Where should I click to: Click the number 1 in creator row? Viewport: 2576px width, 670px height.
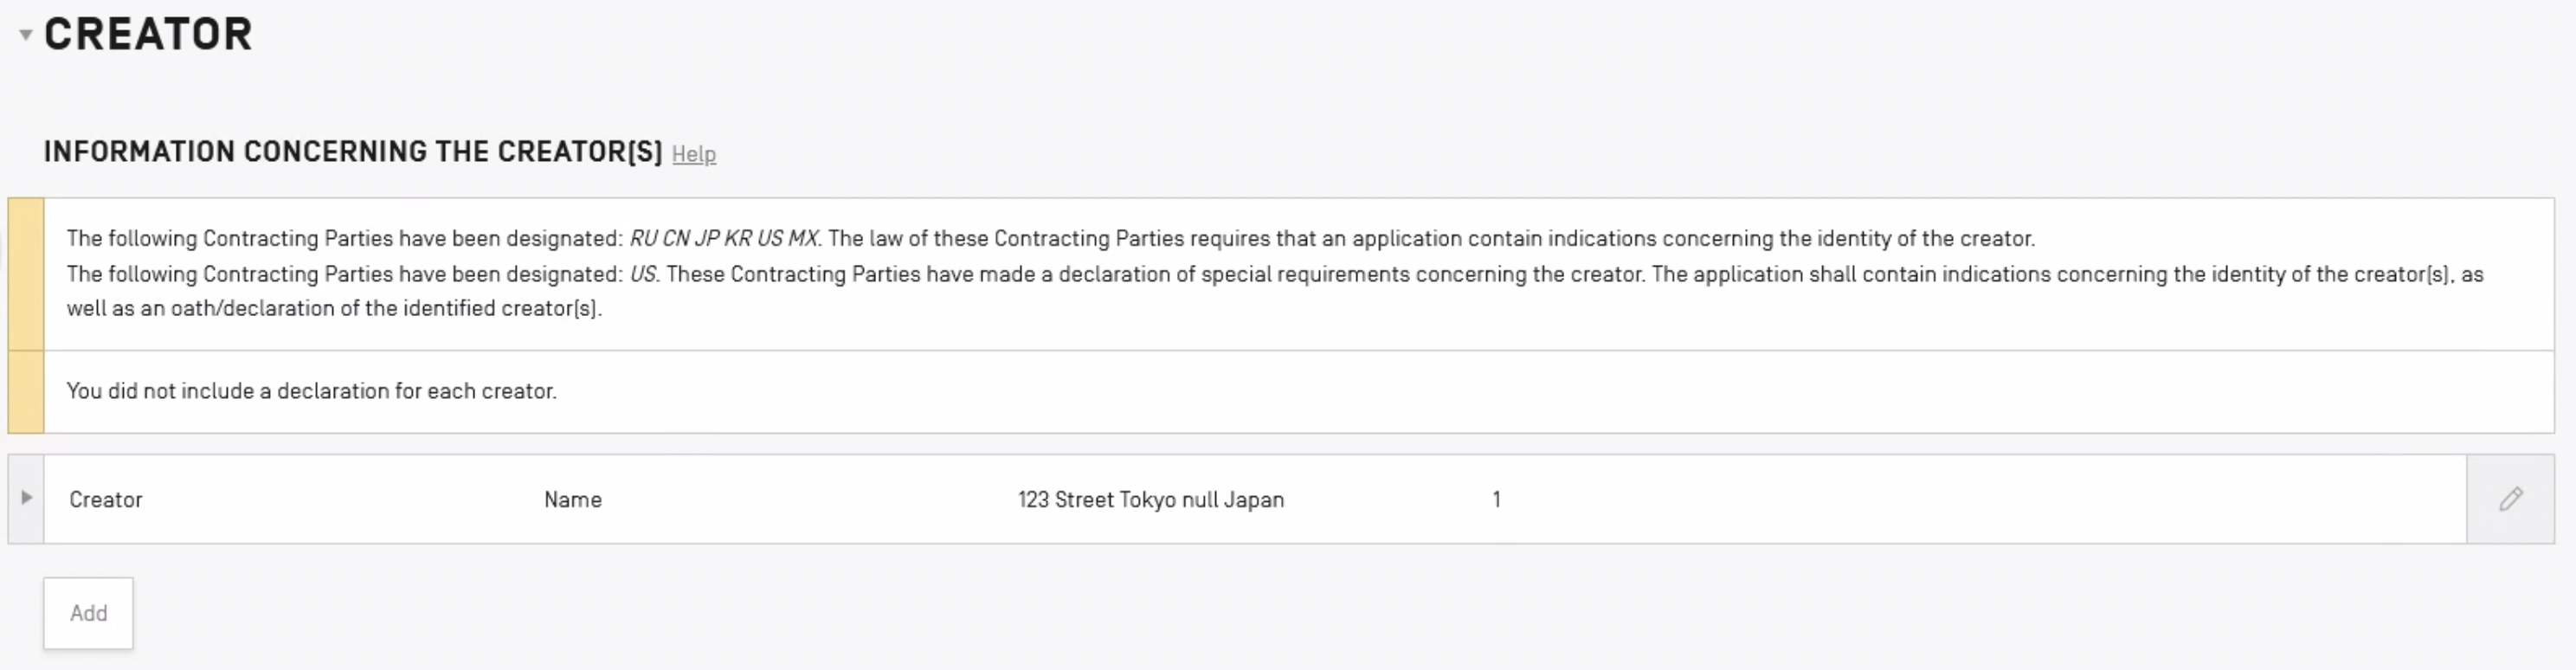[x=1496, y=500]
